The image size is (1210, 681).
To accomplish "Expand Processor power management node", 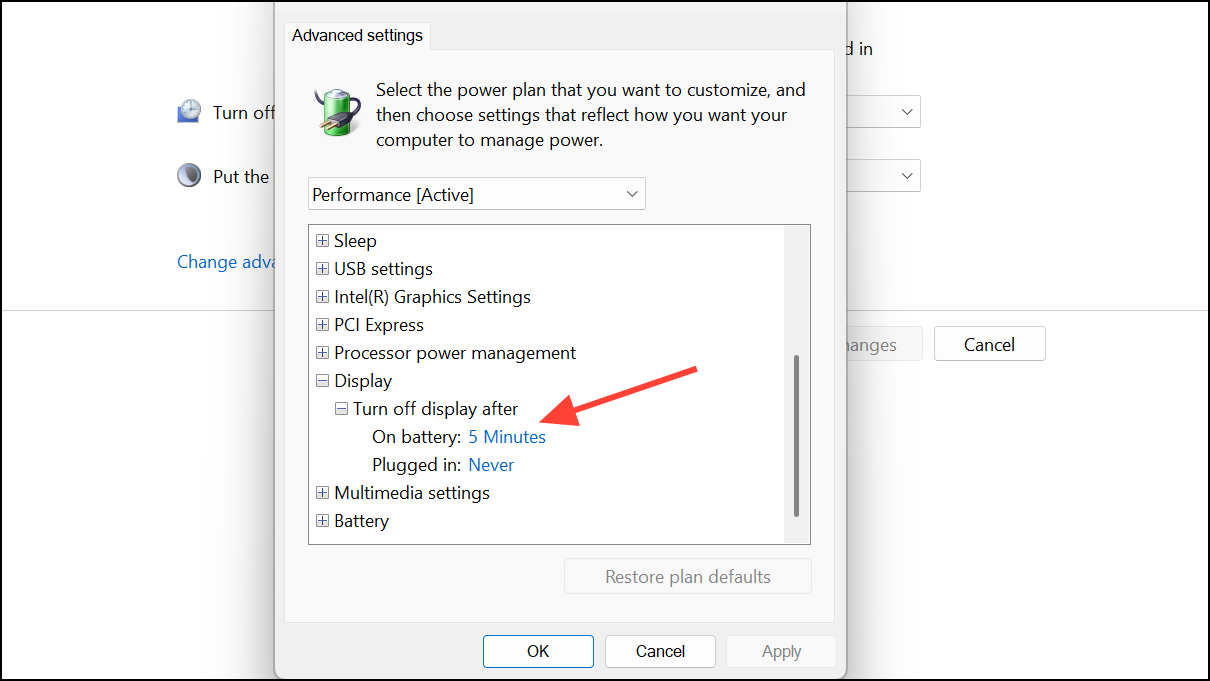I will (x=322, y=353).
